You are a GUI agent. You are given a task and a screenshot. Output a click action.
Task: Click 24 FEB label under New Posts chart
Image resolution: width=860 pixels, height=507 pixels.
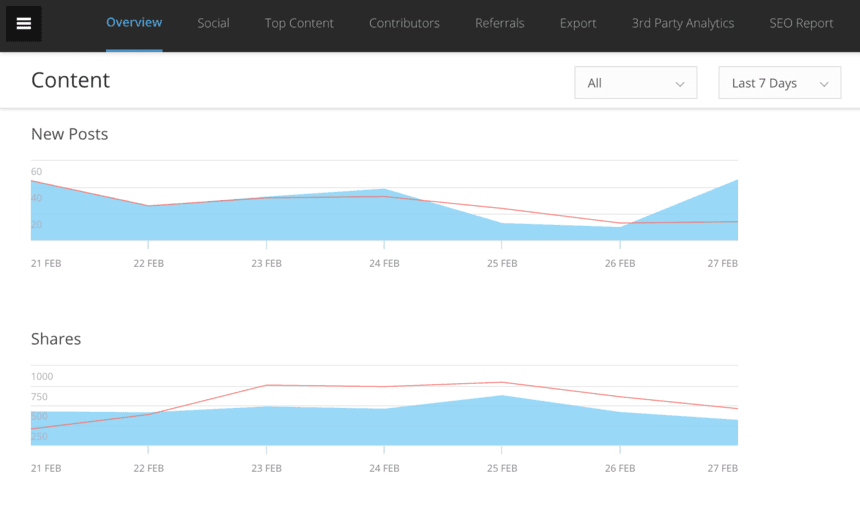pyautogui.click(x=384, y=264)
